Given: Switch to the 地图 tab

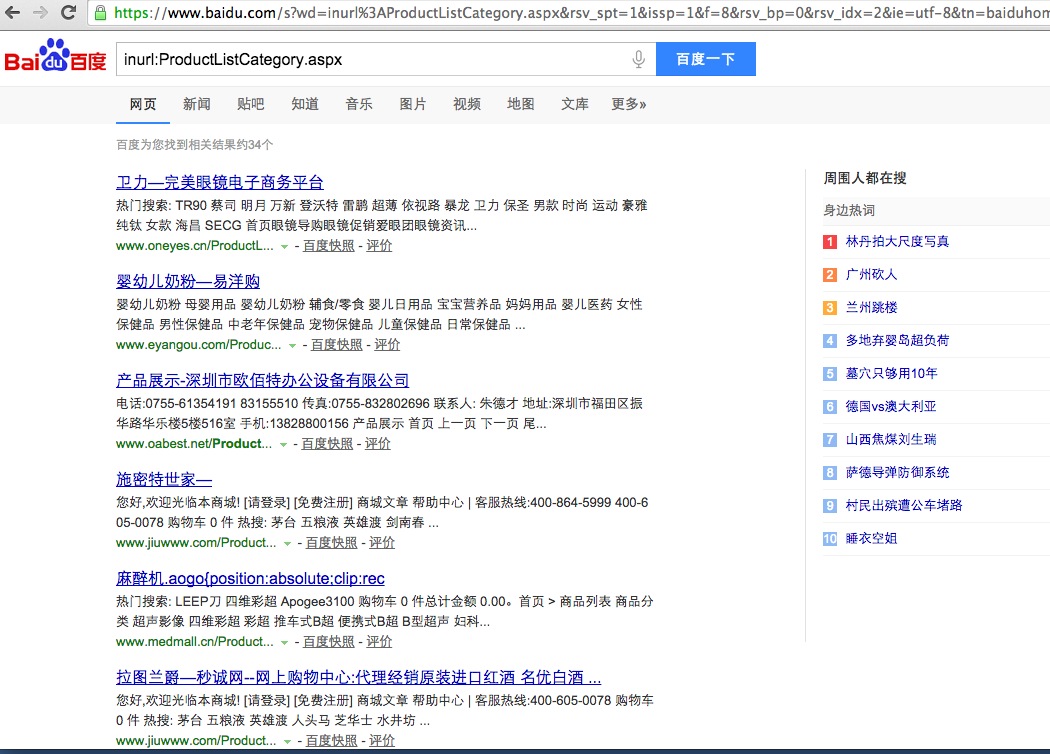Looking at the screenshot, I should tap(521, 104).
